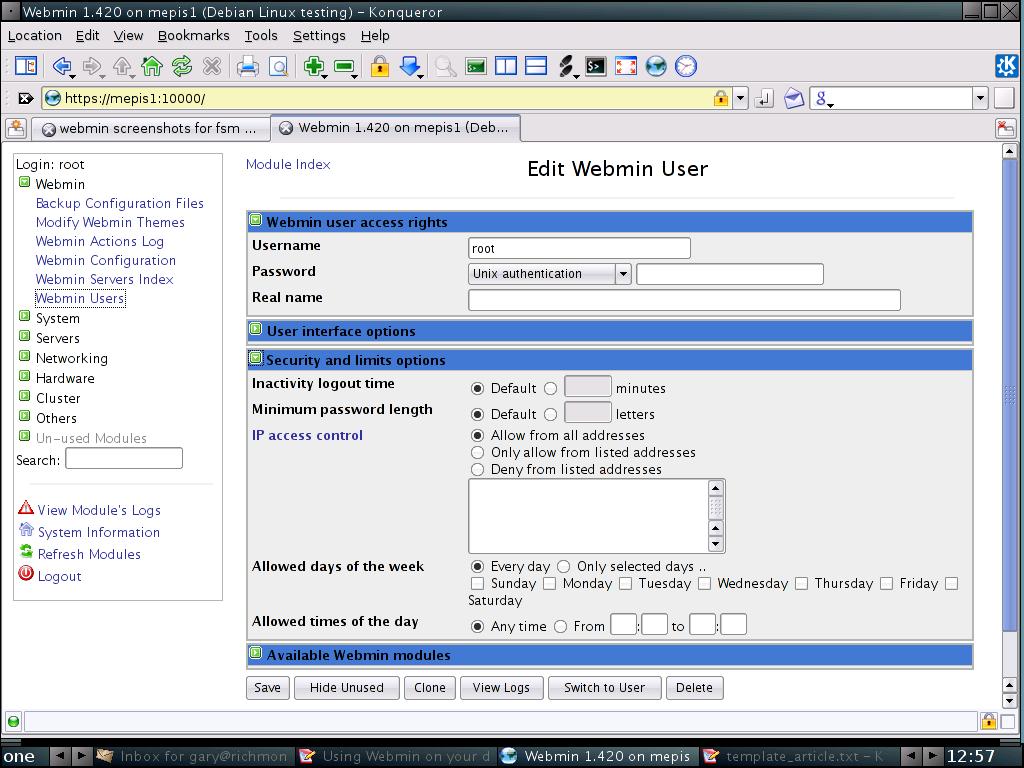This screenshot has height=768, width=1024.
Task: Expand the Hardware category in sidebar
Action: coord(24,376)
